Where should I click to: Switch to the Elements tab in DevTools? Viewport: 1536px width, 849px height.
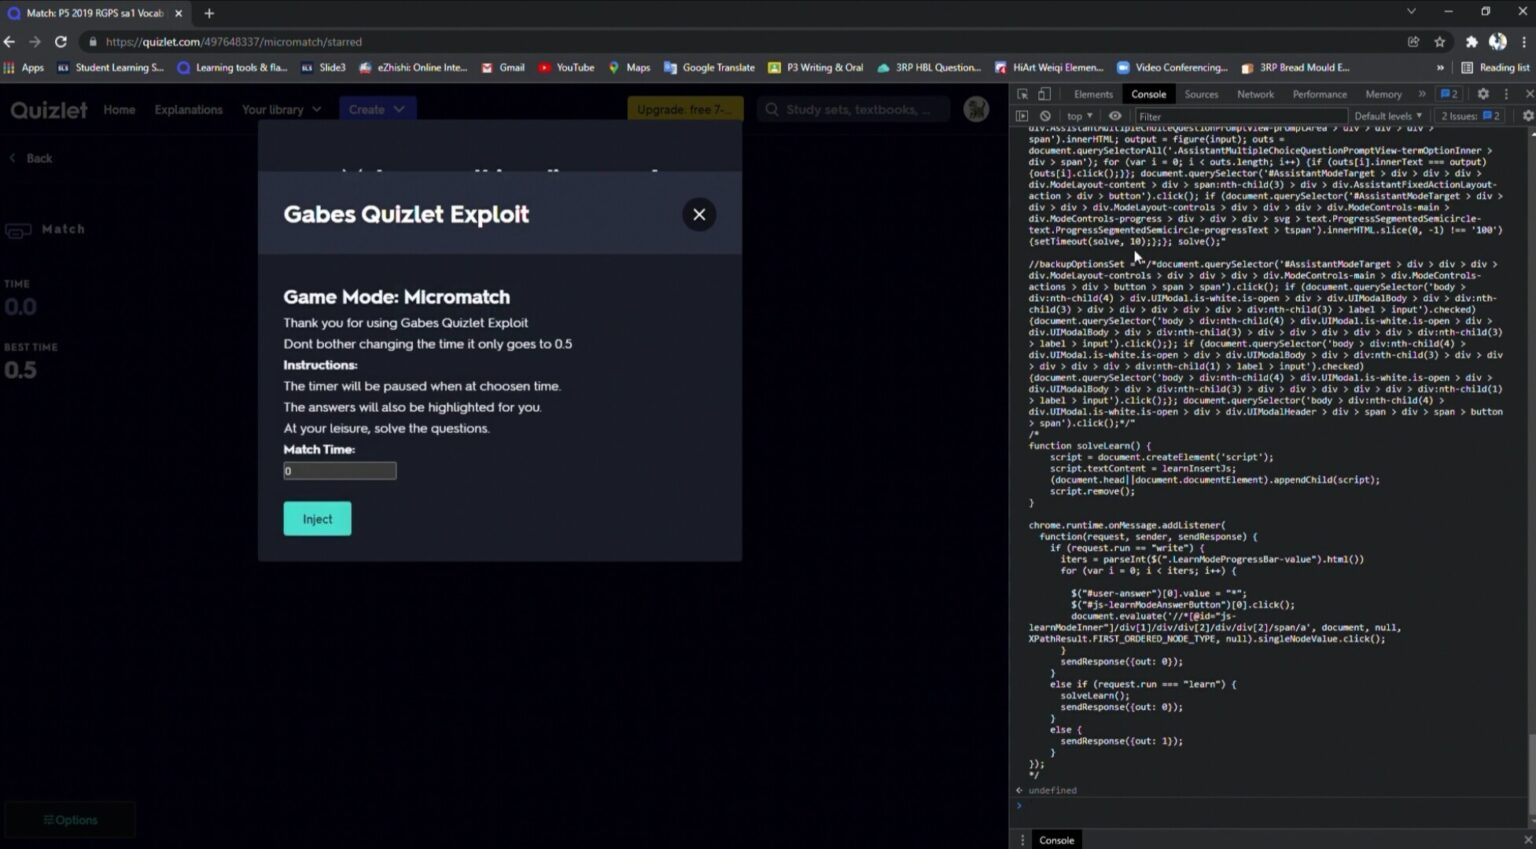(x=1093, y=93)
